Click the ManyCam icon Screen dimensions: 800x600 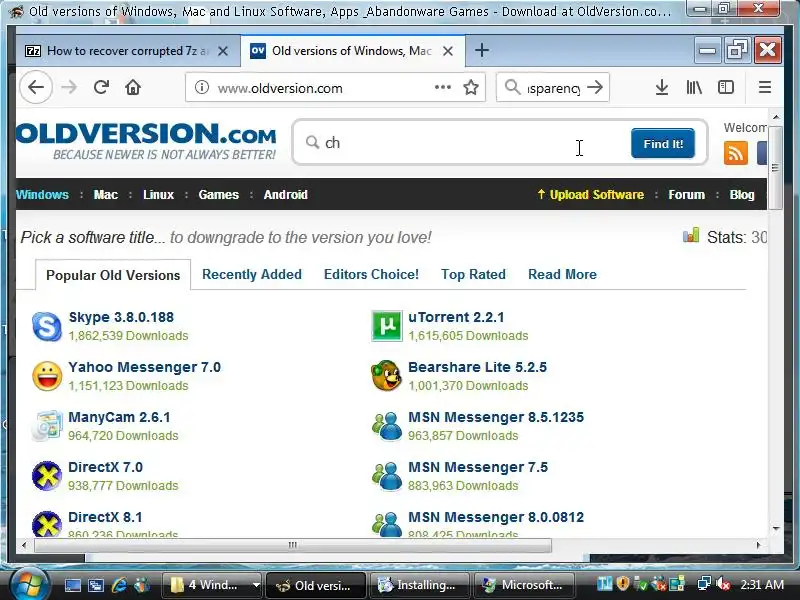47,426
